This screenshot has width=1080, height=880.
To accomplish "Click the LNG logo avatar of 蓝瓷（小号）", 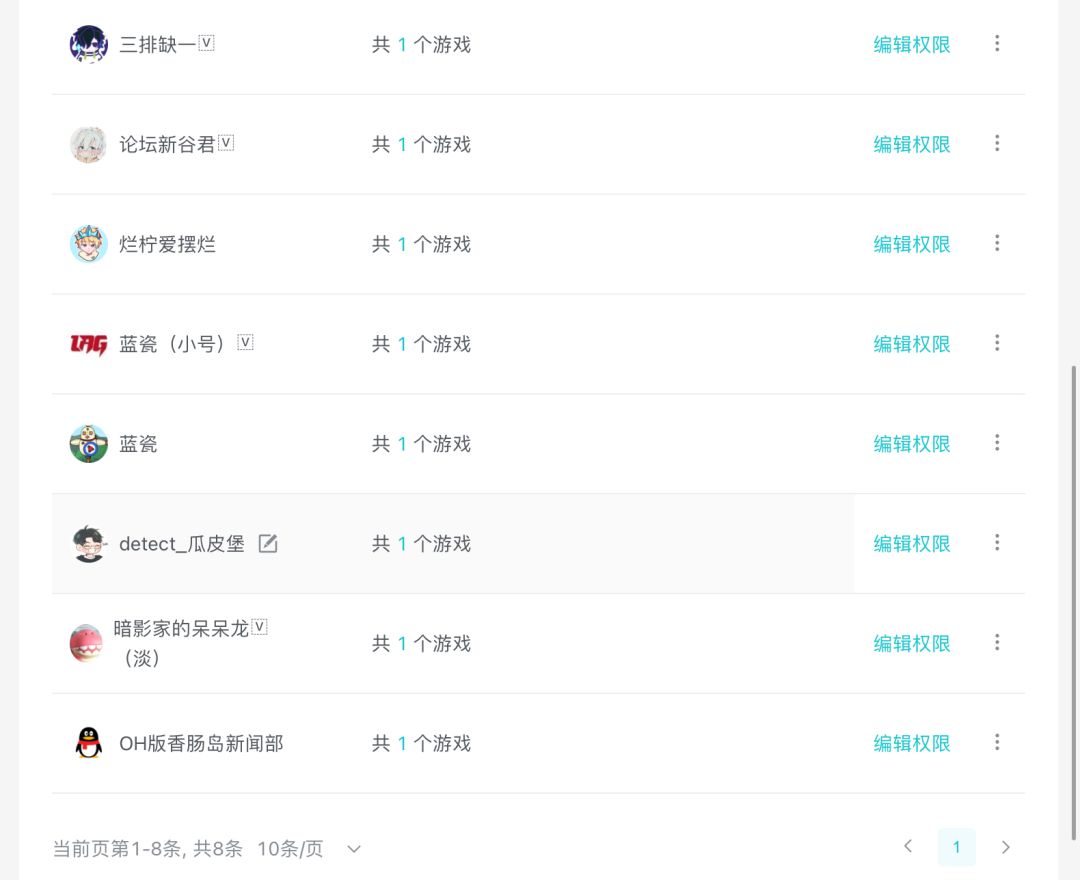I will [x=89, y=344].
